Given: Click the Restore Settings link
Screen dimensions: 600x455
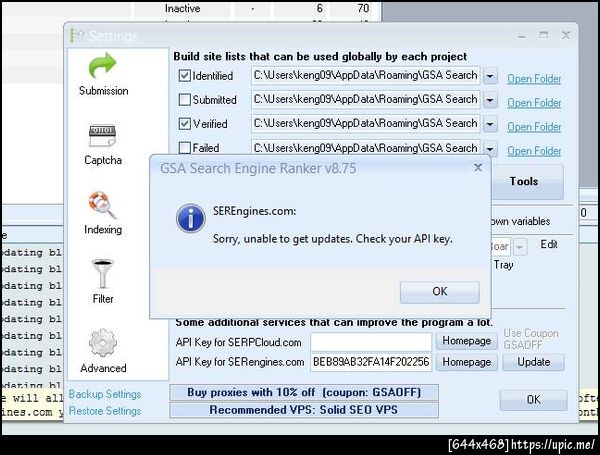Looking at the screenshot, I should click(x=105, y=411).
